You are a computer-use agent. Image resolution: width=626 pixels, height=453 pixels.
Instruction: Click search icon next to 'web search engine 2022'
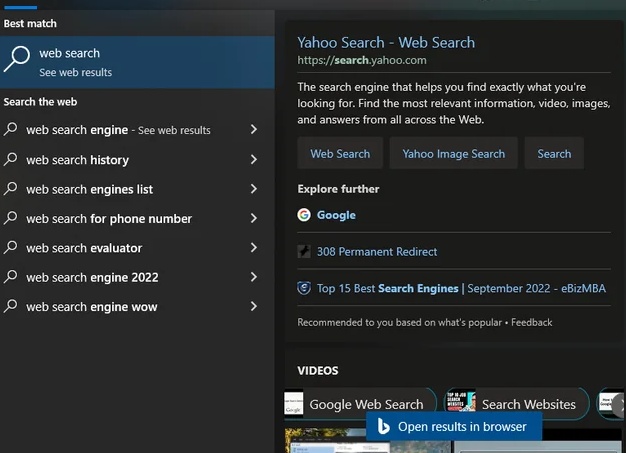point(11,277)
